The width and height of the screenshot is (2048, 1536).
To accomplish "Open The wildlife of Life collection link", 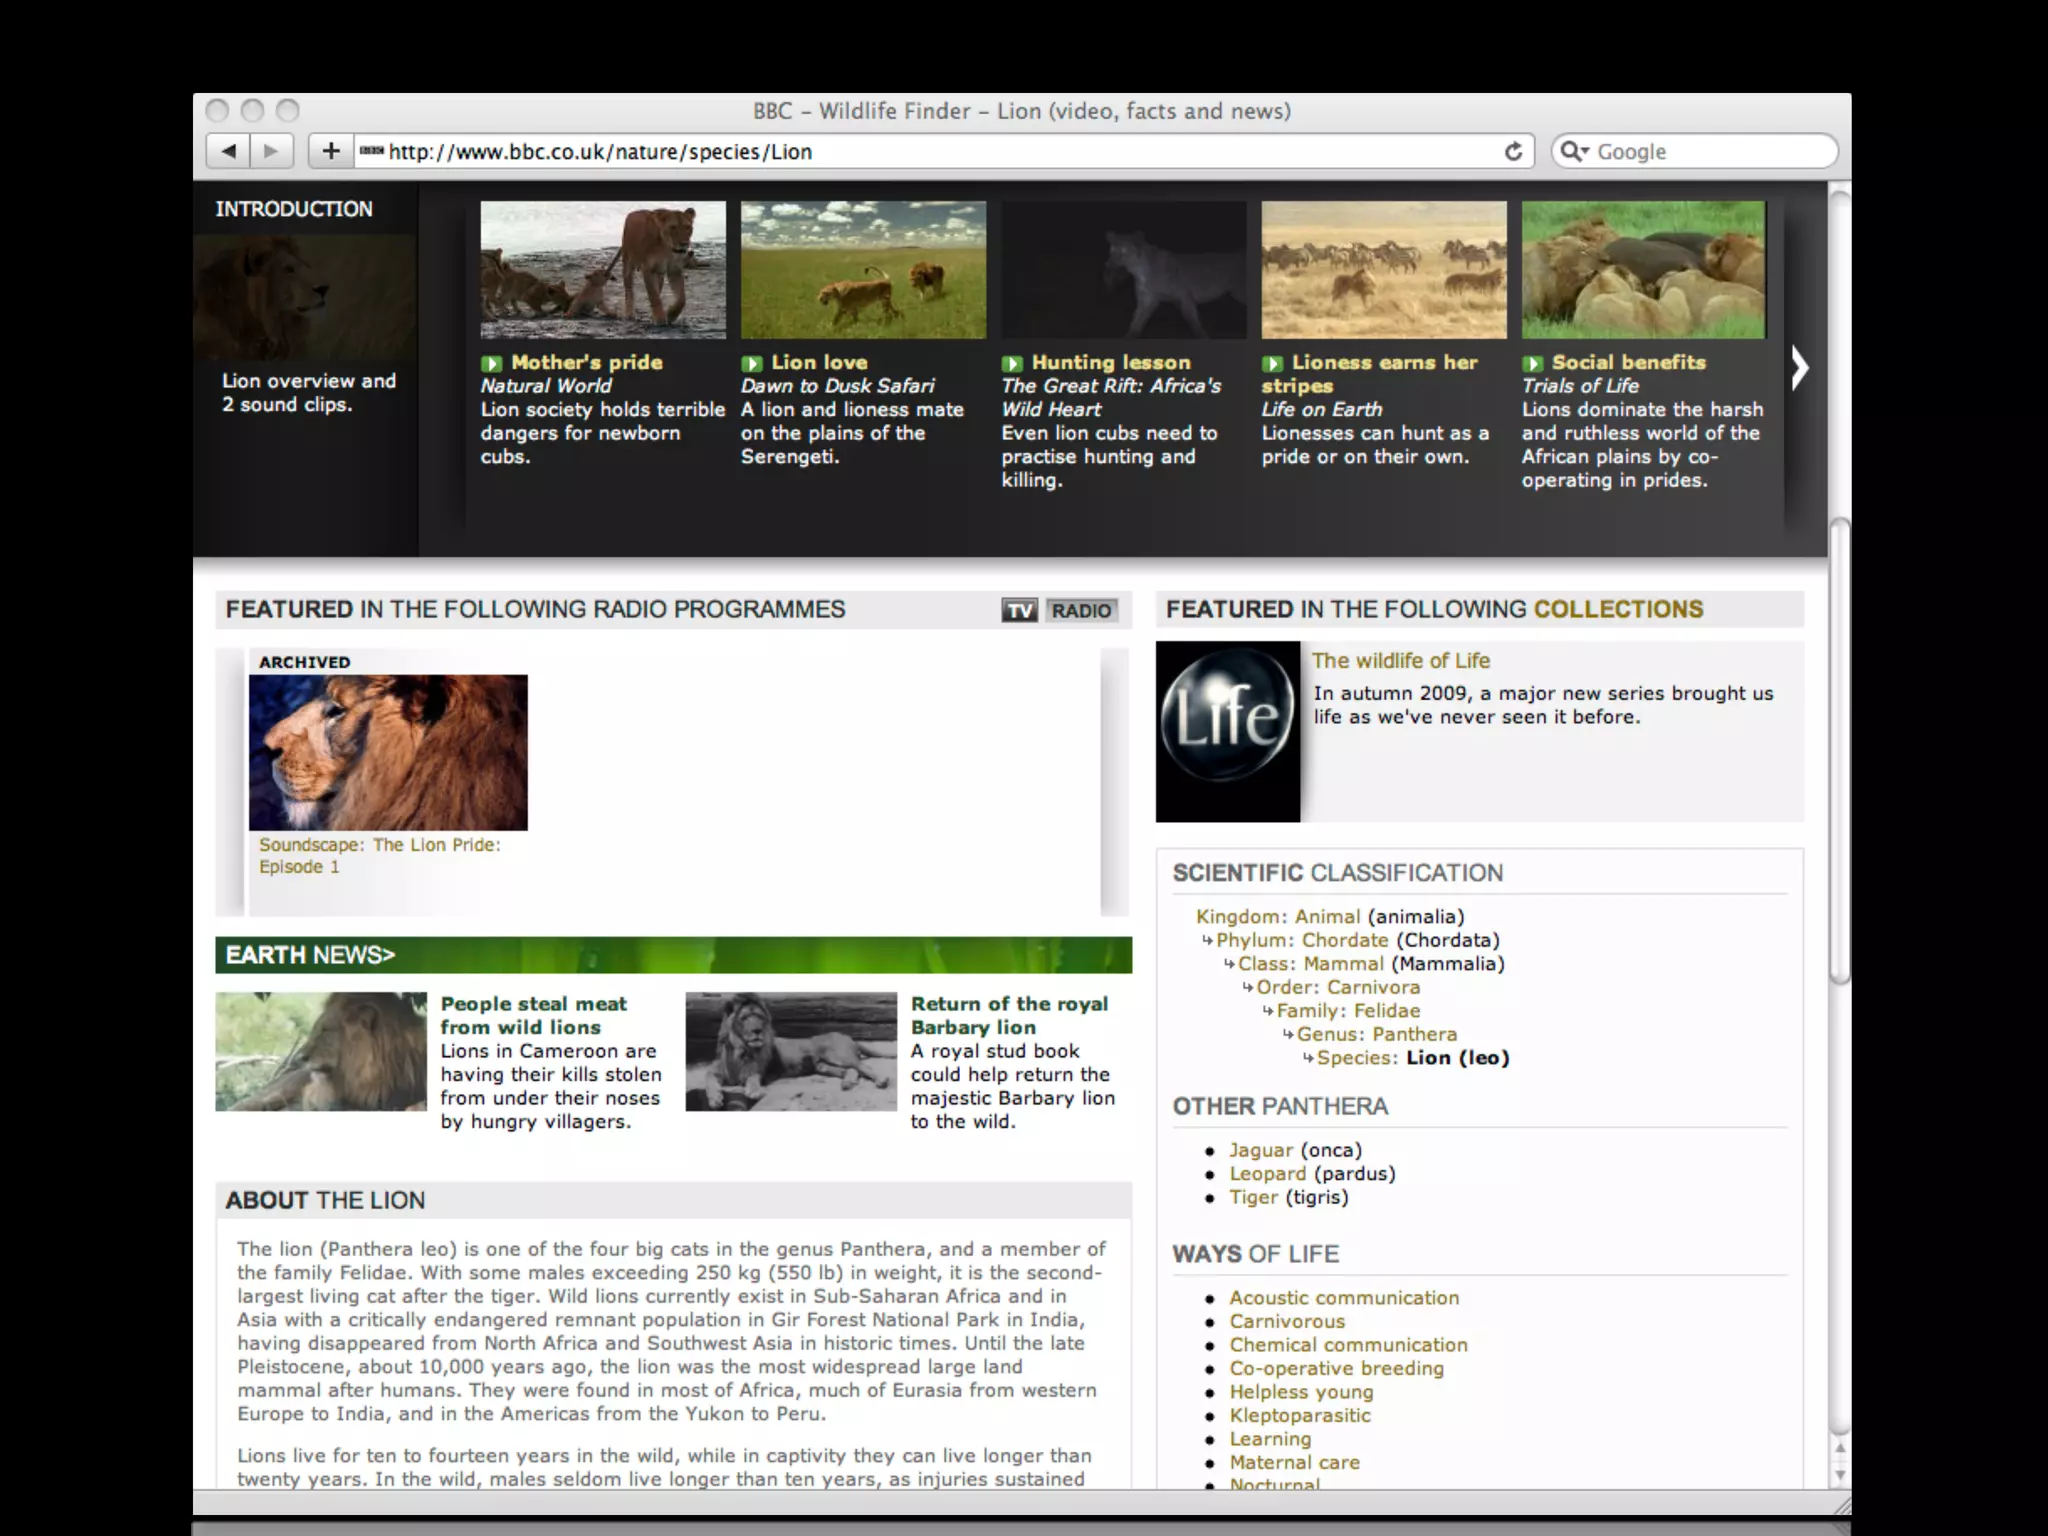I will pyautogui.click(x=1400, y=660).
